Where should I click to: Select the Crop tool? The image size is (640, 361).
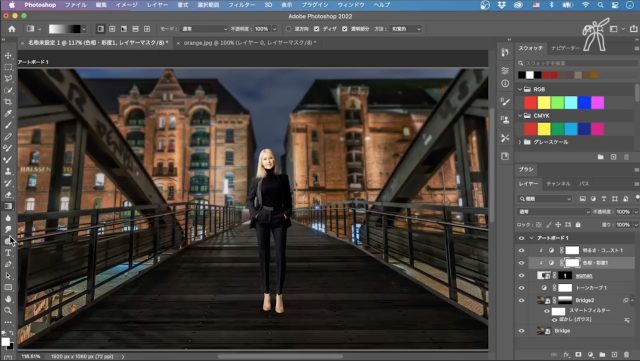pos(8,102)
